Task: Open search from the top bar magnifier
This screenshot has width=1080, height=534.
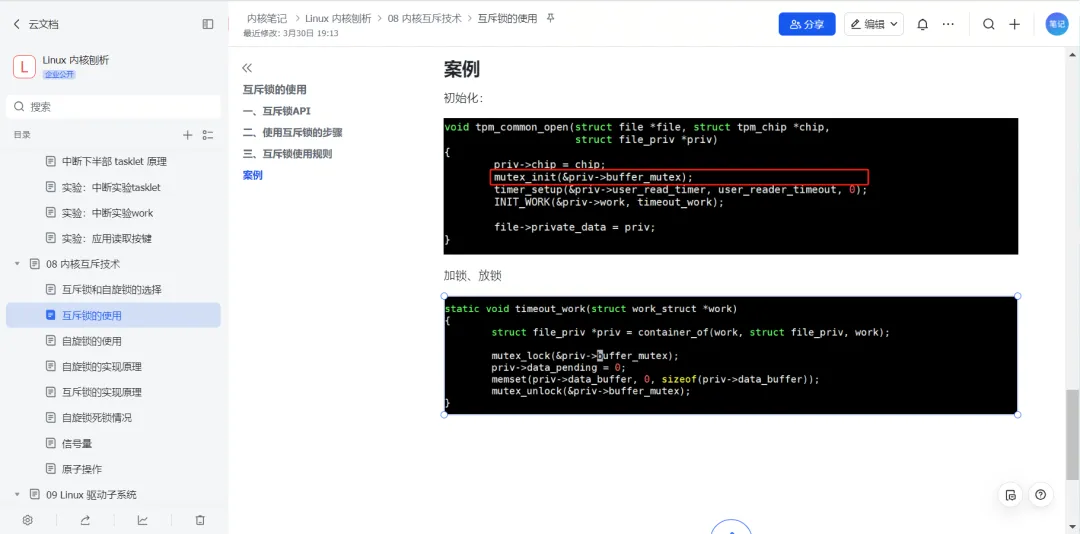Action: [988, 24]
